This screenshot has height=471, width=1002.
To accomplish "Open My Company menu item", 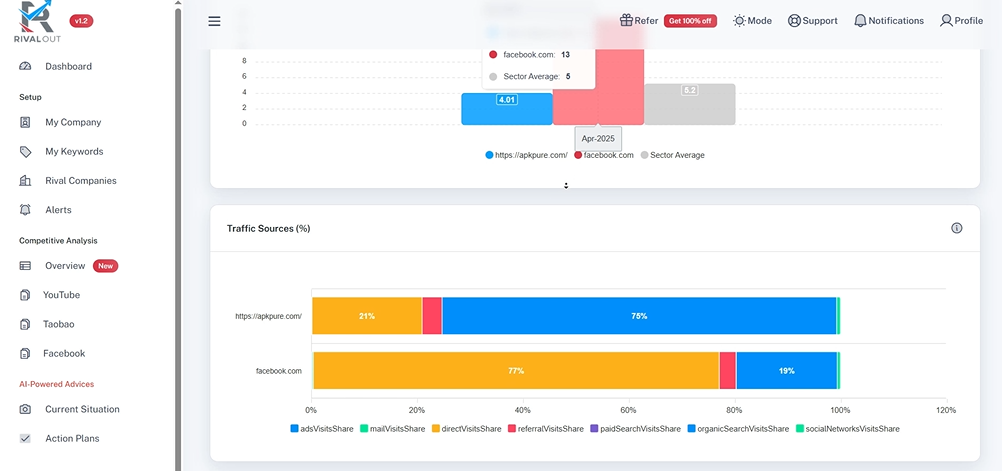I will tap(73, 122).
